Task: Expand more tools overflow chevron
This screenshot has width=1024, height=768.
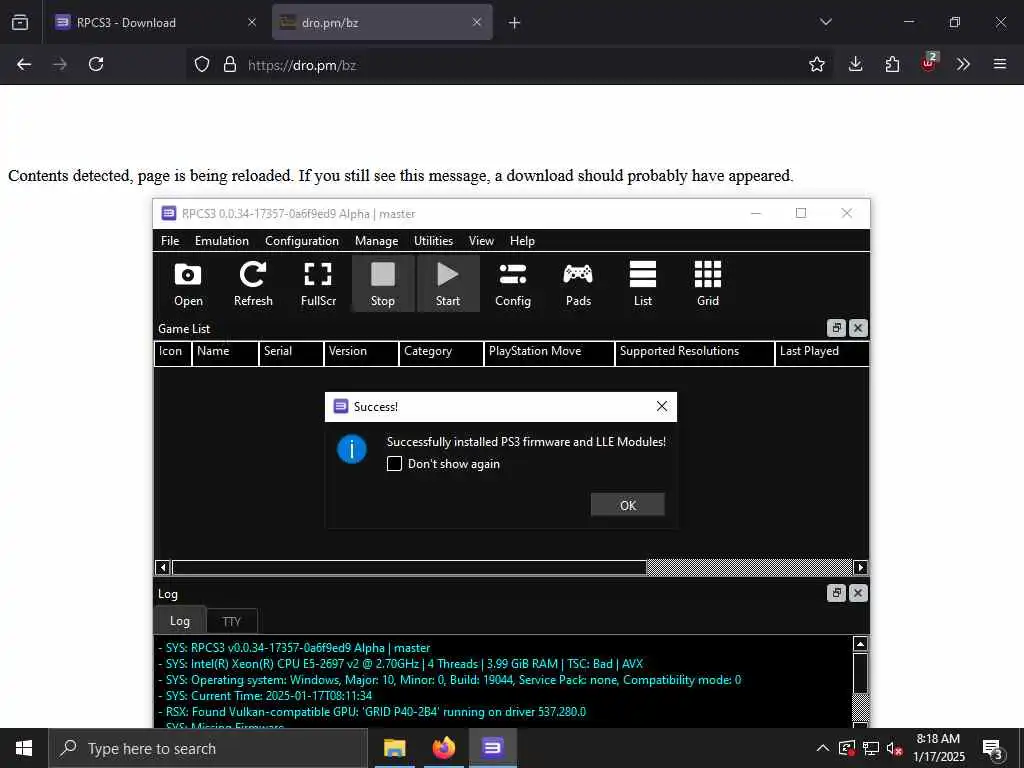Action: (x=963, y=64)
